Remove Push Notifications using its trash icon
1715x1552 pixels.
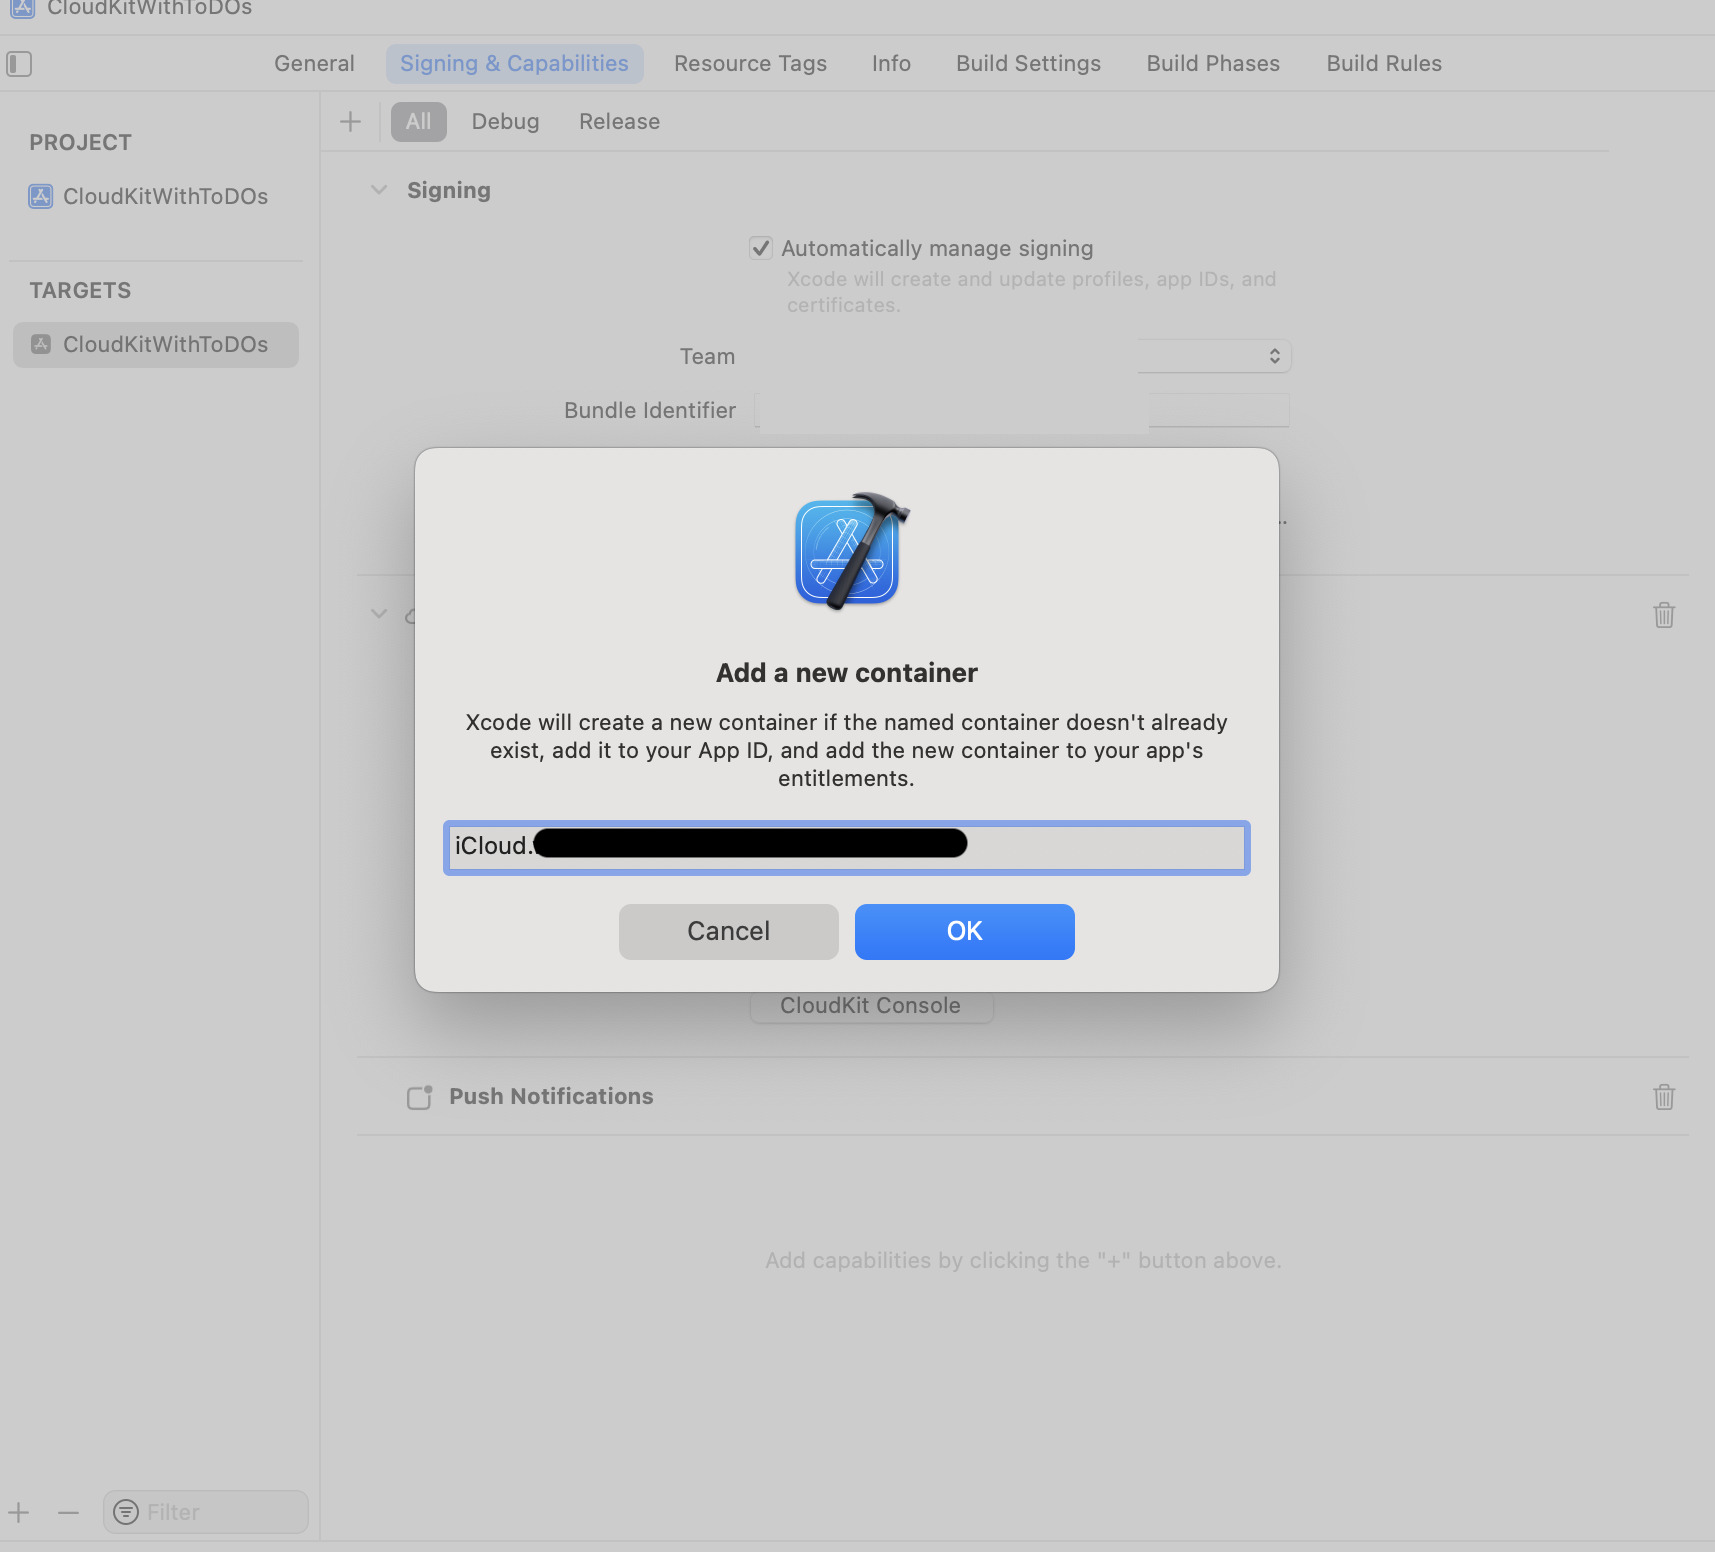coord(1663,1097)
